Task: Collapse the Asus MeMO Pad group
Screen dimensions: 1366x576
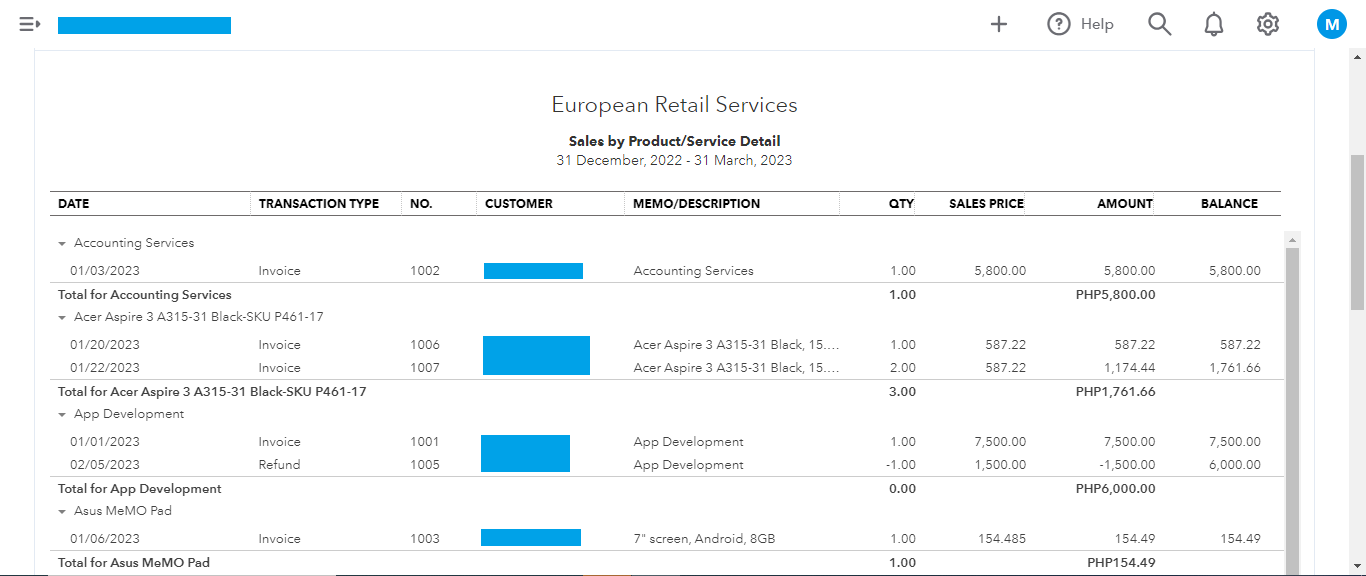Action: point(62,511)
